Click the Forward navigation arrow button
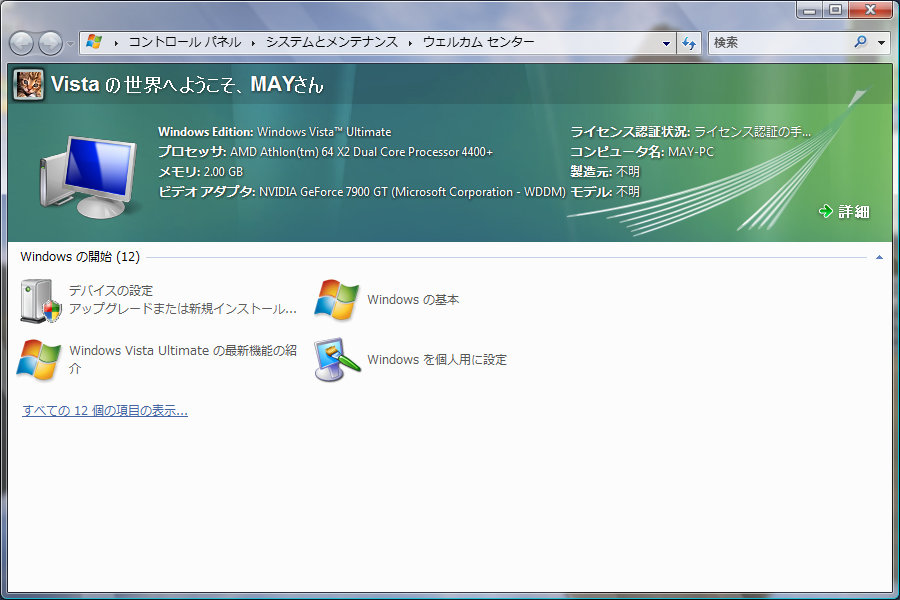The width and height of the screenshot is (900, 600). [50, 43]
